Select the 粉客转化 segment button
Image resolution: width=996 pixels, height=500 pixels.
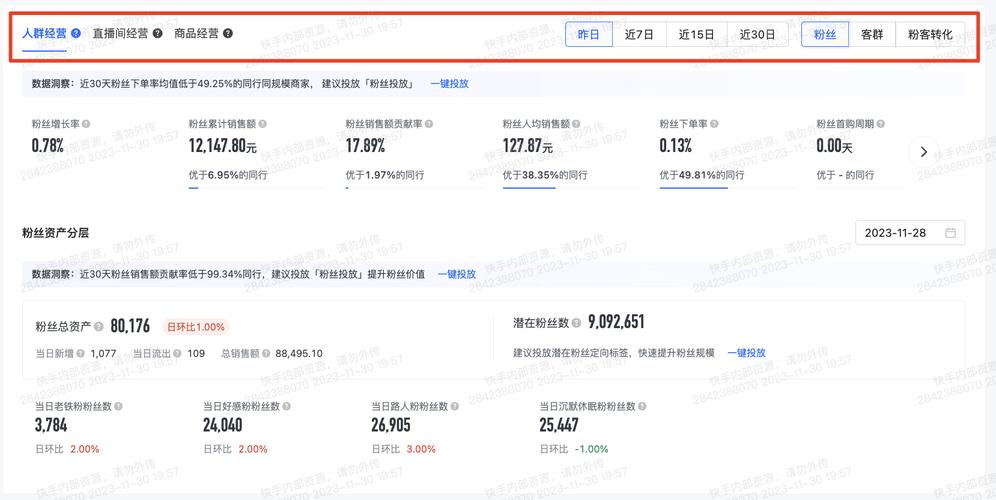point(929,34)
